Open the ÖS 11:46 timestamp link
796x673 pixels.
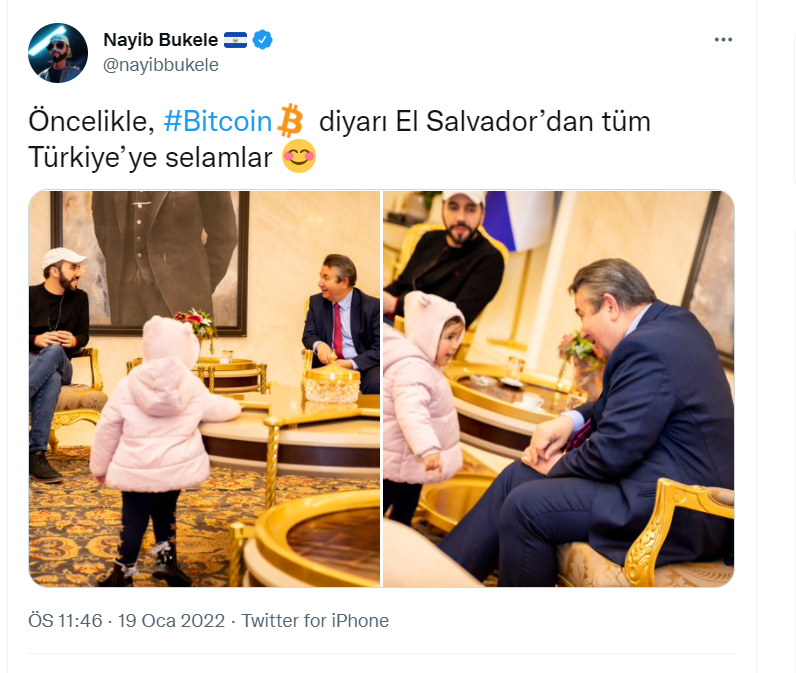(65, 621)
